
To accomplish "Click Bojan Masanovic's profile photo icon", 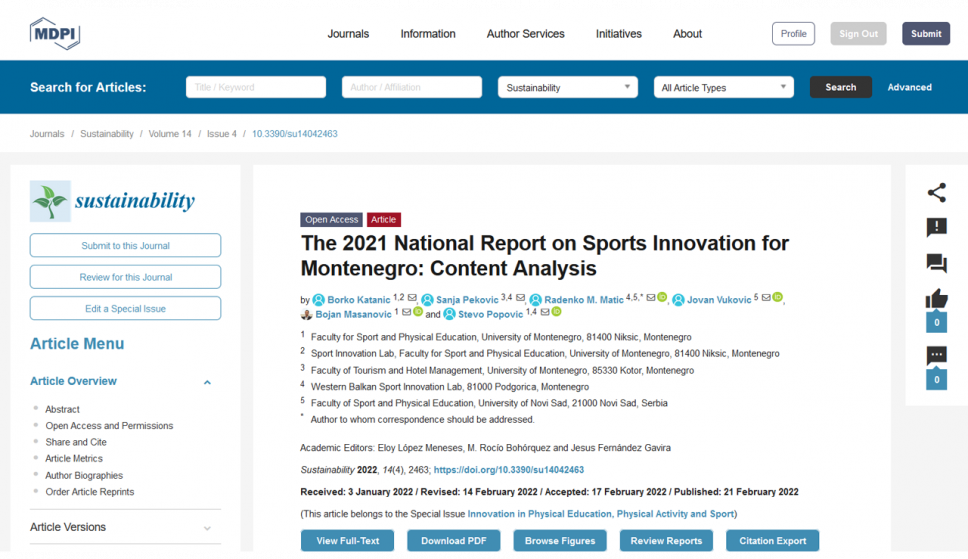I will [306, 314].
